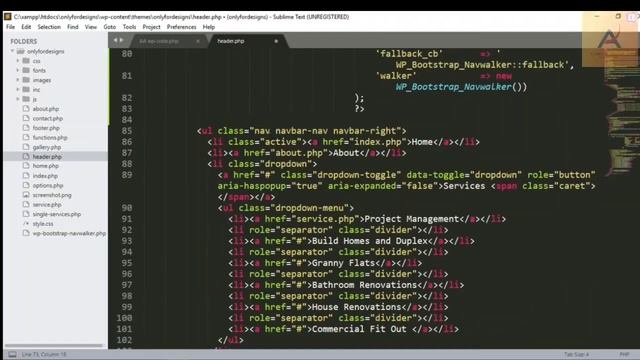
Task: Click the css folder icon
Action: (26, 61)
